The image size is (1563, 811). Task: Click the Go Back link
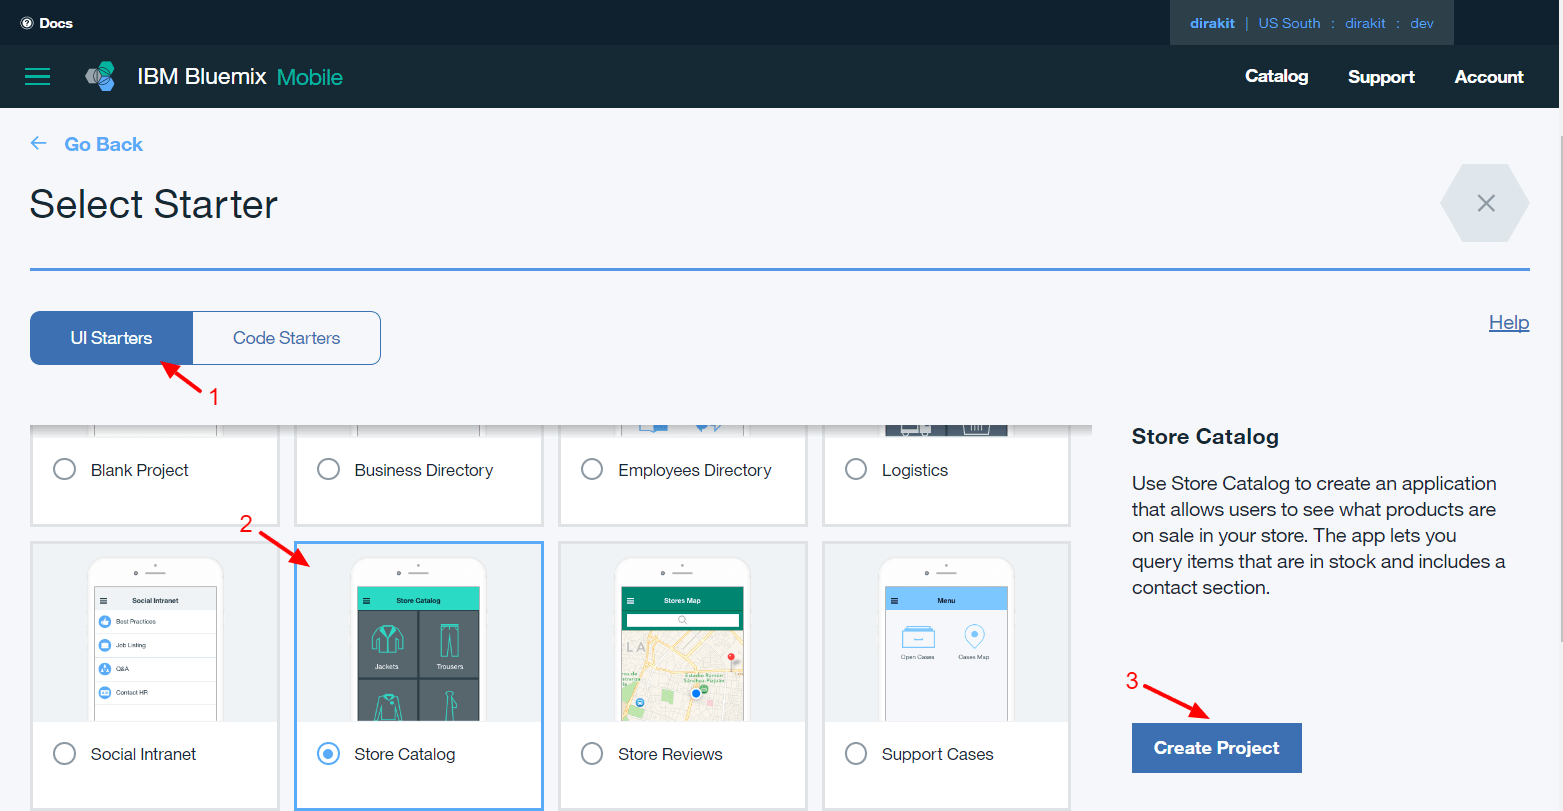tap(103, 144)
